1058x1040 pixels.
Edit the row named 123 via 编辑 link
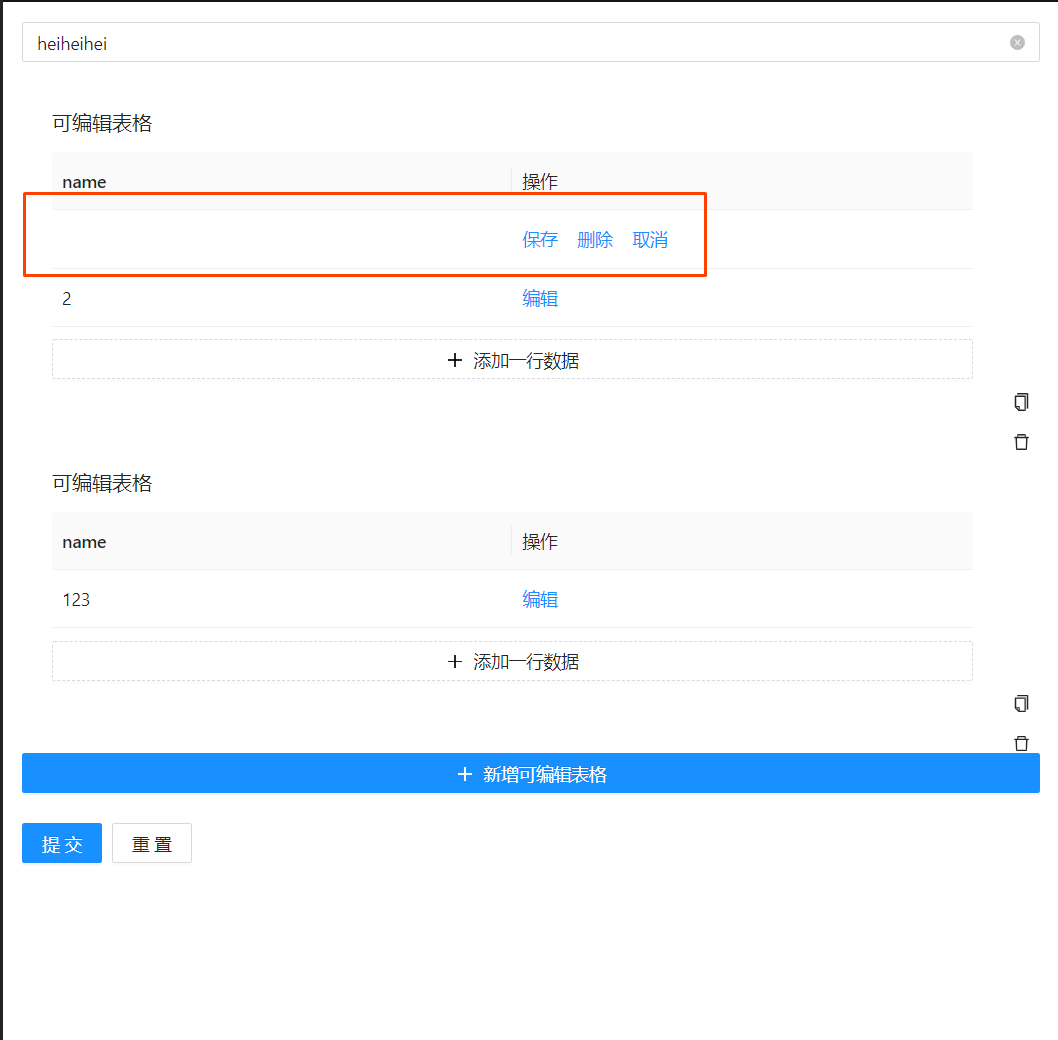[x=540, y=599]
